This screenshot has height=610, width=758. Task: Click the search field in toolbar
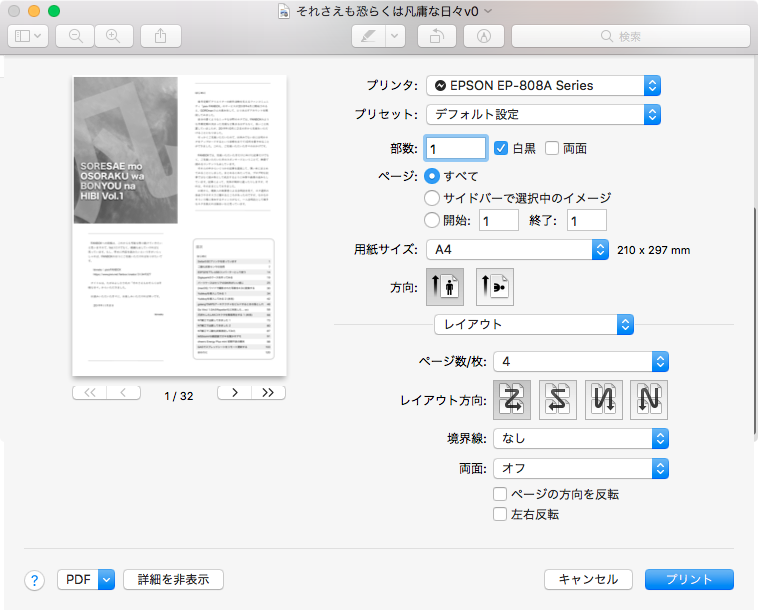click(631, 36)
